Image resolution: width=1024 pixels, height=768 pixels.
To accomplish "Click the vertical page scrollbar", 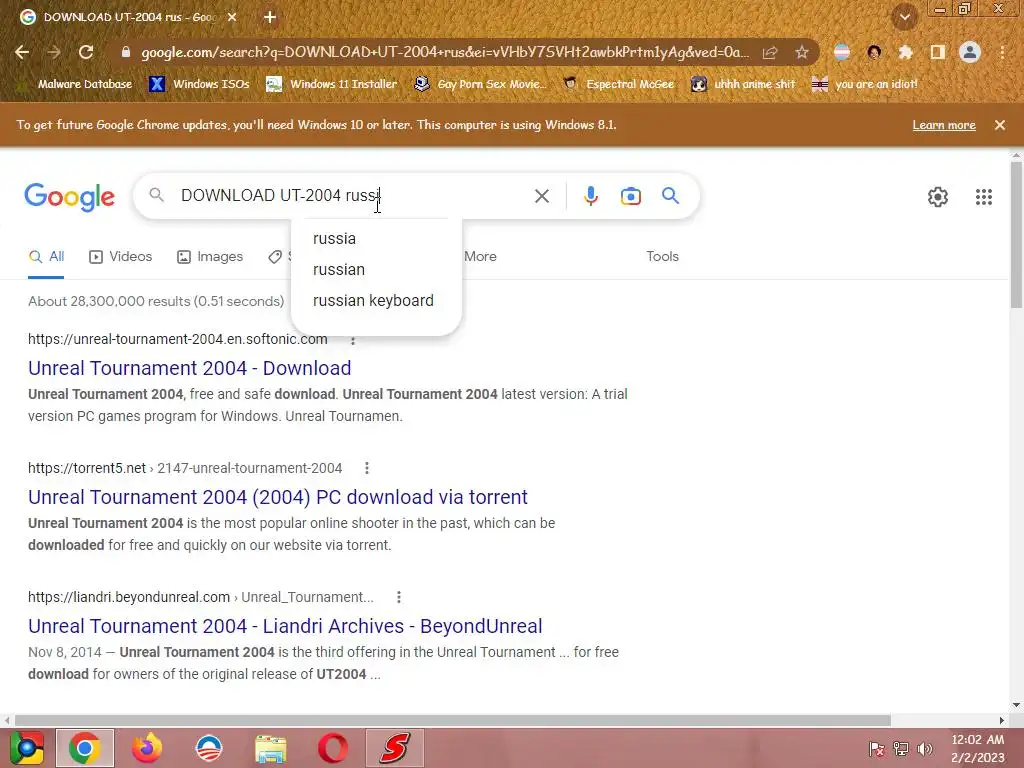I will pyautogui.click(x=1016, y=235).
